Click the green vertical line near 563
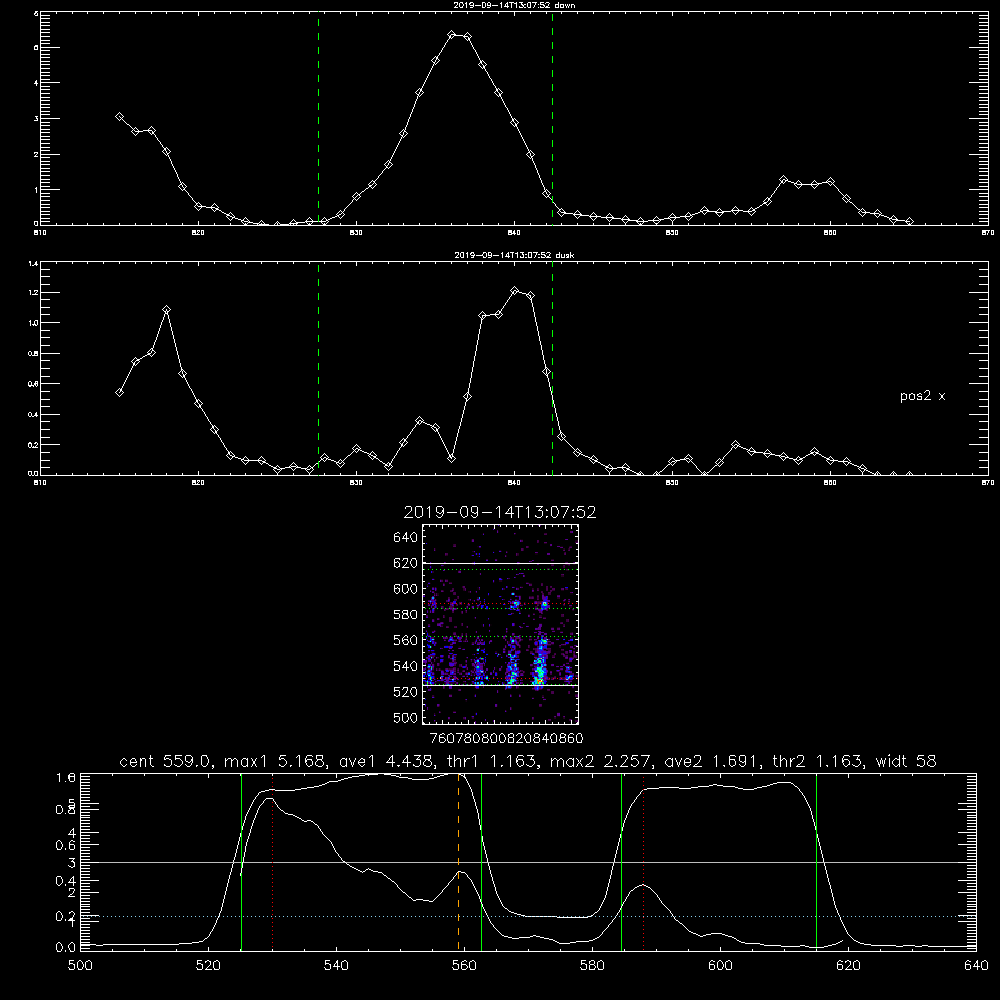 482,861
